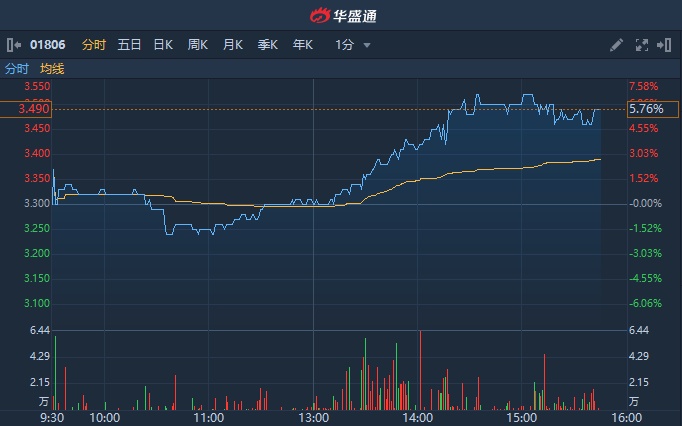Click the collapse panel icon beside 01806
Viewport: 682px width, 426px height.
click(x=14, y=45)
